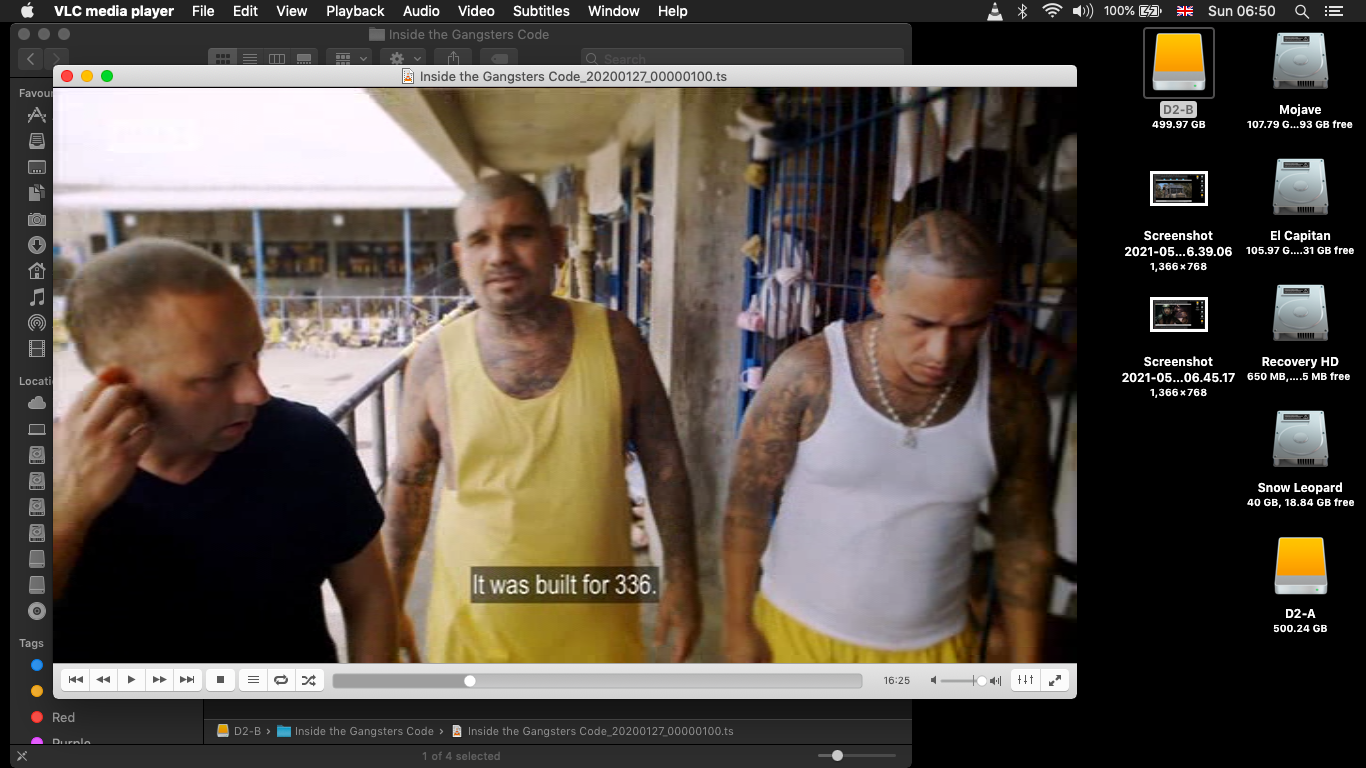Open Finder group-by dropdown
The height and width of the screenshot is (768, 1366).
[x=349, y=59]
